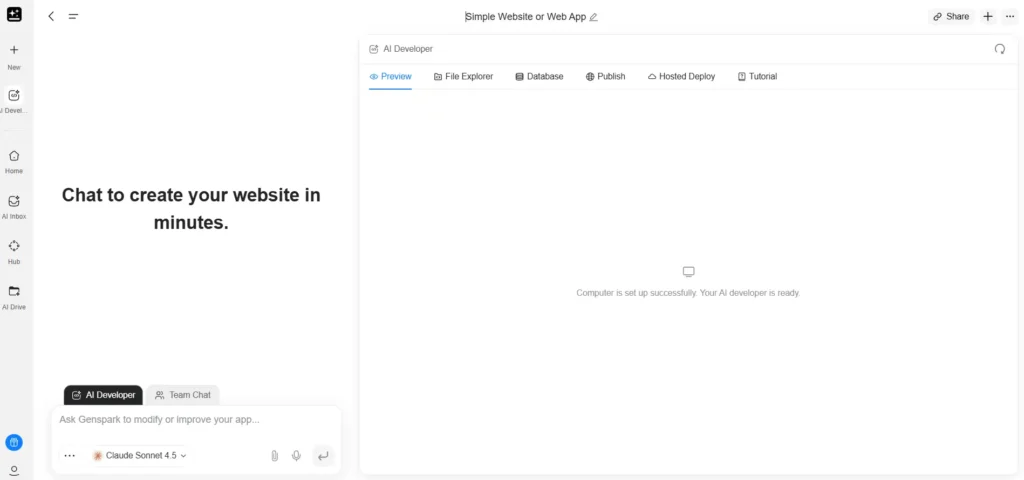Switch to AI Developer chat mode
The image size is (1024, 480).
(x=103, y=395)
